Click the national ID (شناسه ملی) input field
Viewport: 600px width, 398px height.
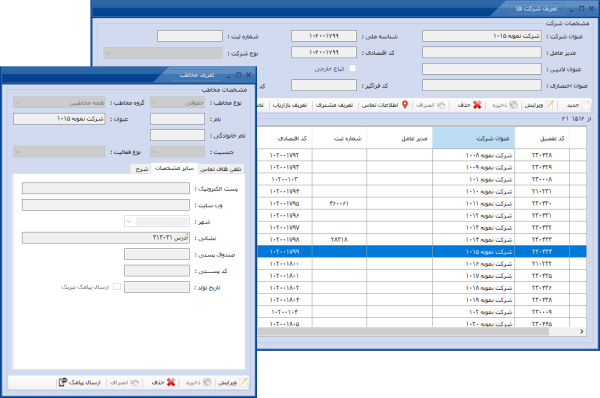pos(324,36)
